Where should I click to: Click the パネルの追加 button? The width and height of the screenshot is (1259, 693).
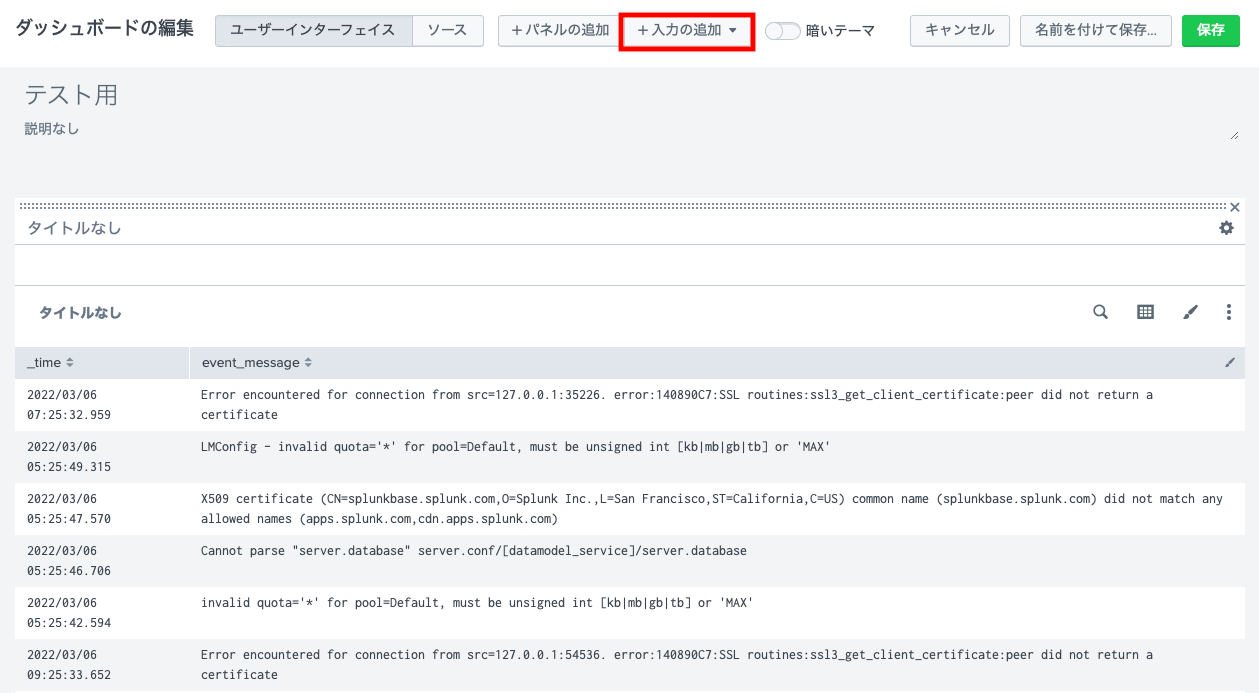(559, 31)
